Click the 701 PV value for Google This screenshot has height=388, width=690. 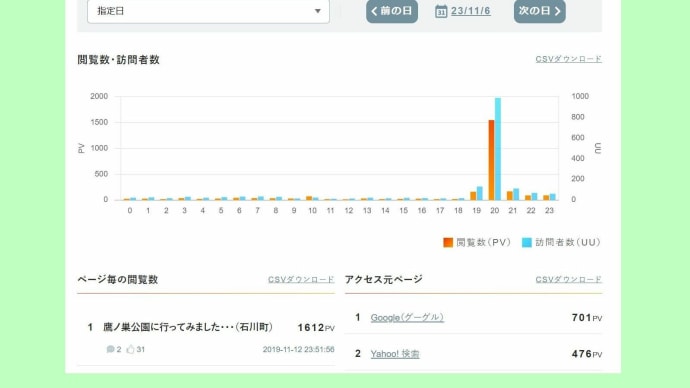point(587,318)
